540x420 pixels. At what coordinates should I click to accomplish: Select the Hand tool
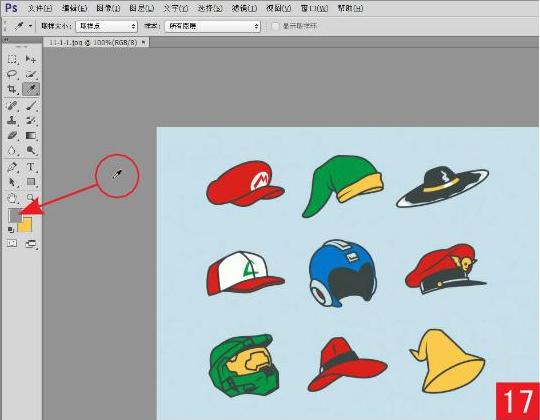coord(12,198)
